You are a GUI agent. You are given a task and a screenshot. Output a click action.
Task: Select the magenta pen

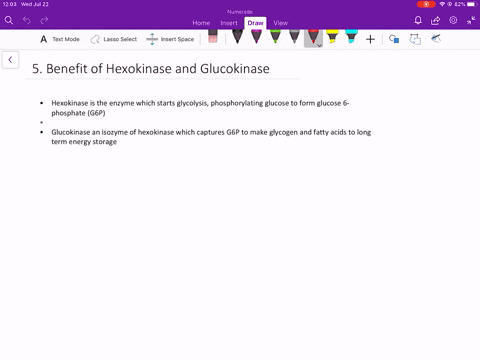256,37
